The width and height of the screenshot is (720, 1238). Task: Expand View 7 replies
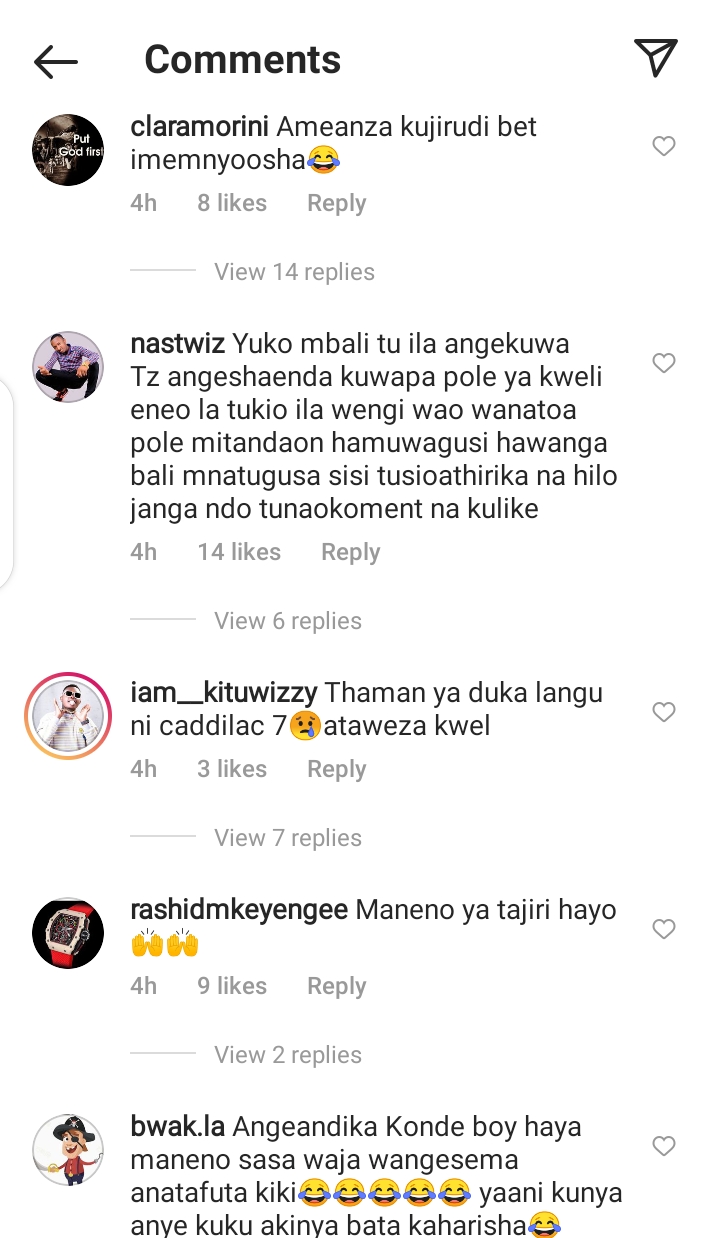click(x=288, y=838)
